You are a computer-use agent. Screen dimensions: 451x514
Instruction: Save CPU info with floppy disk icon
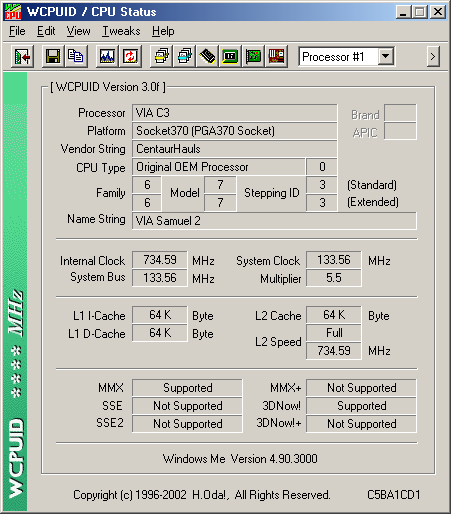coord(53,57)
